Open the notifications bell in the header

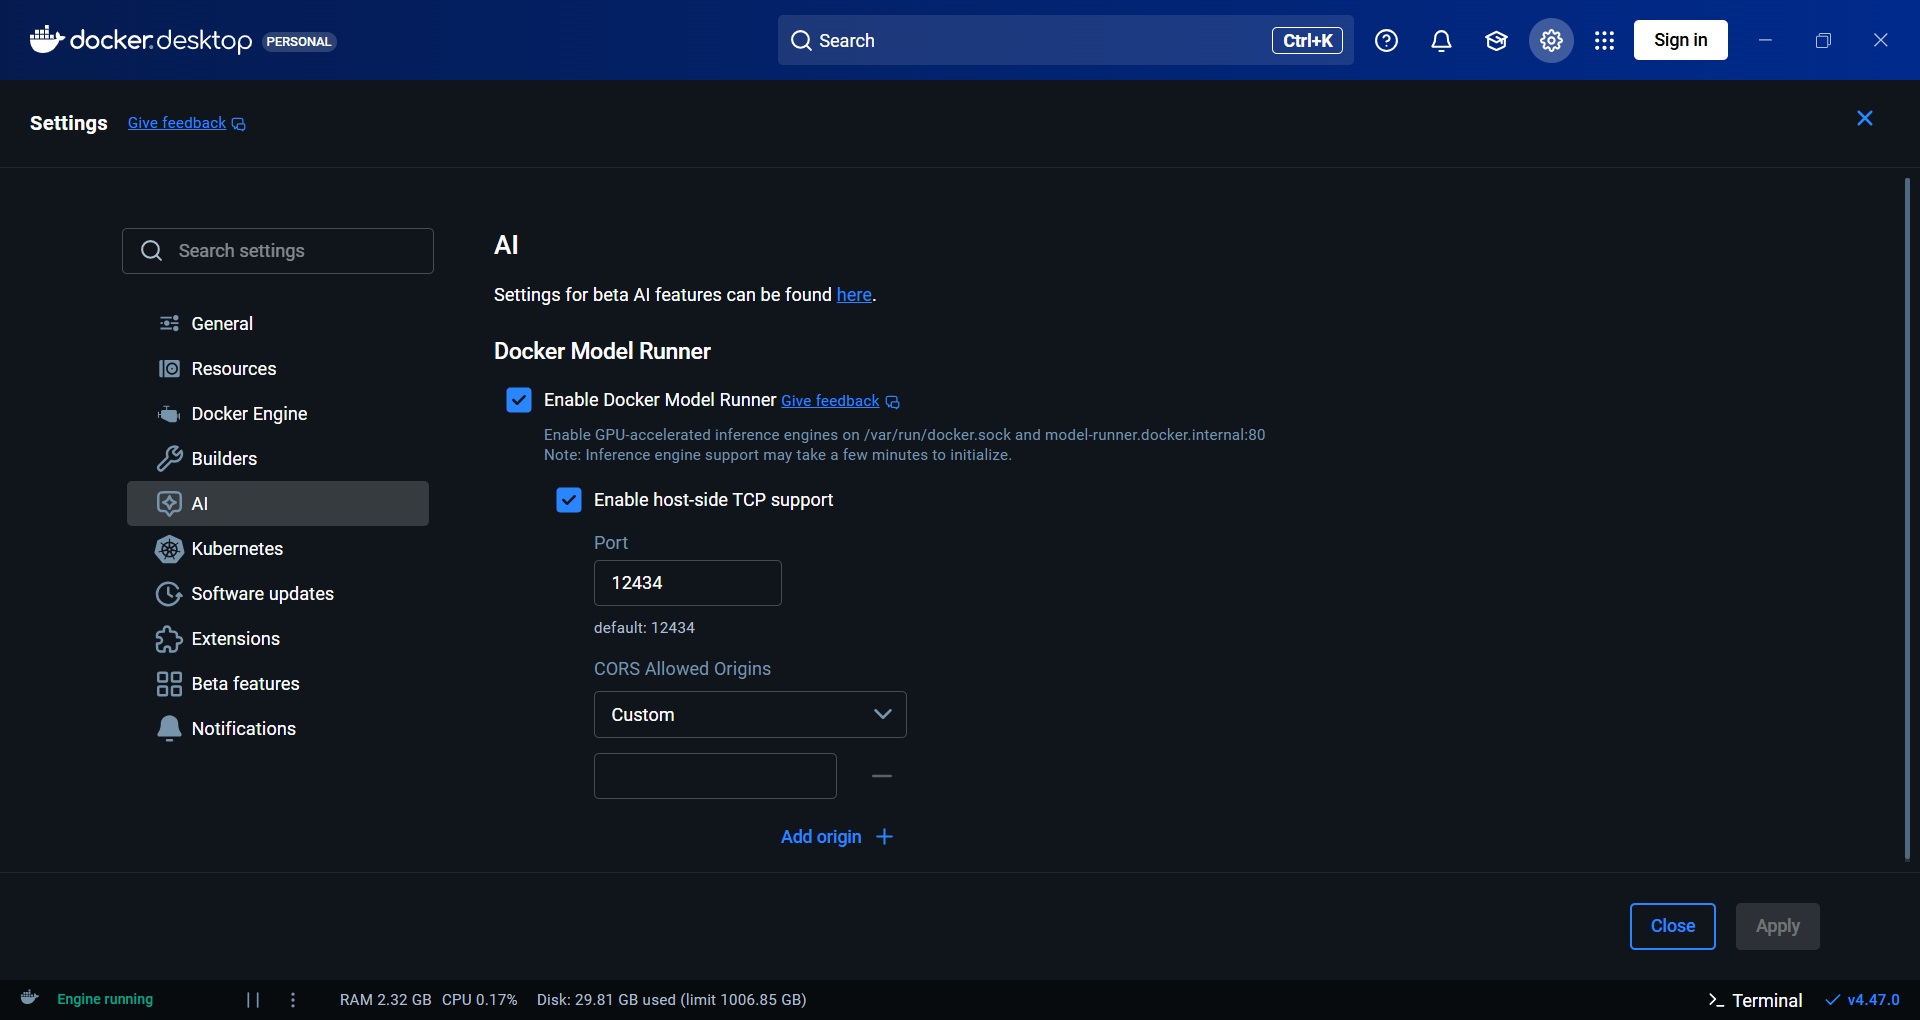(x=1441, y=41)
